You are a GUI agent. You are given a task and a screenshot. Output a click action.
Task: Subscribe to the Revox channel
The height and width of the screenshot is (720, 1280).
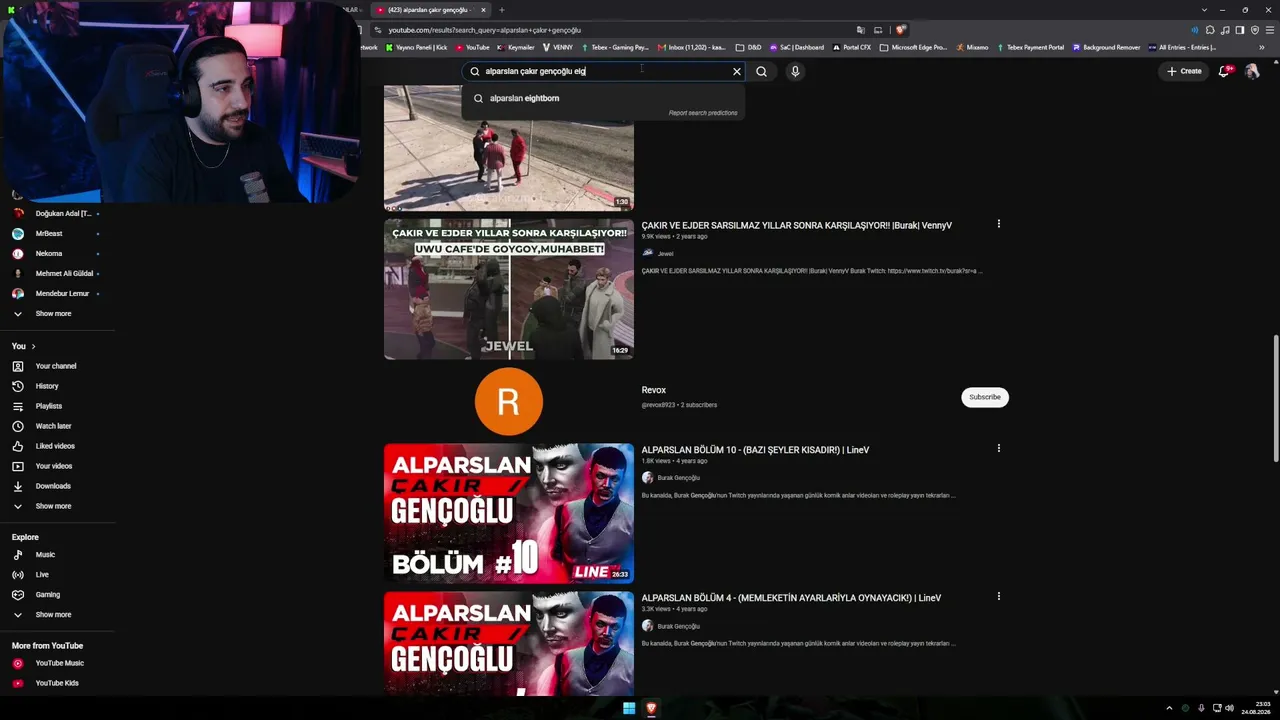(985, 397)
